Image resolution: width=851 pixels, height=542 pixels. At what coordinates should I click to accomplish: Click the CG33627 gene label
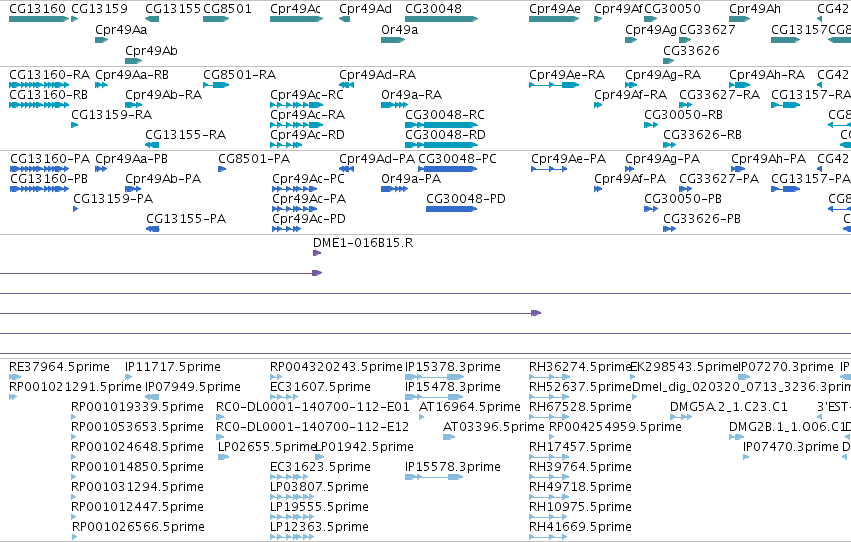pos(707,30)
